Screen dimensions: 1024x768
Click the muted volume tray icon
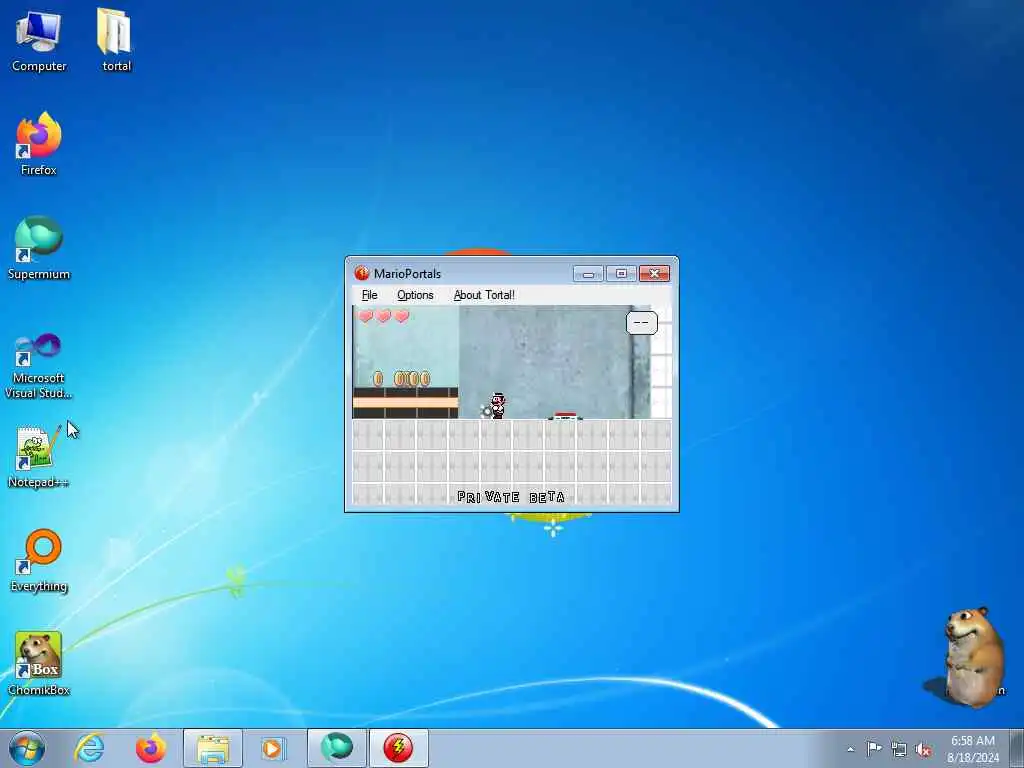pyautogui.click(x=923, y=749)
